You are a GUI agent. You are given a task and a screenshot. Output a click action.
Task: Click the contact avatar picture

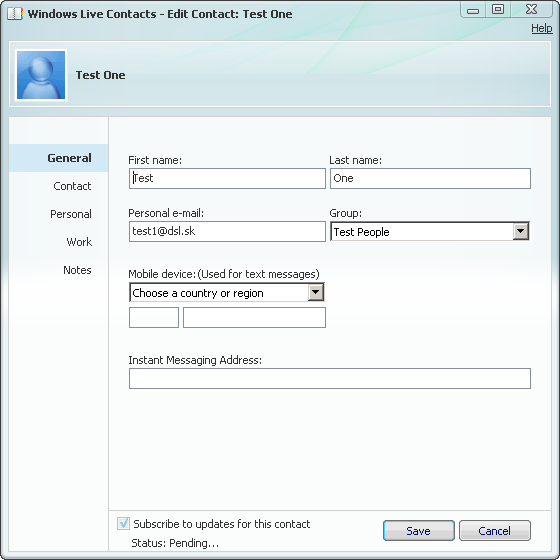click(41, 75)
